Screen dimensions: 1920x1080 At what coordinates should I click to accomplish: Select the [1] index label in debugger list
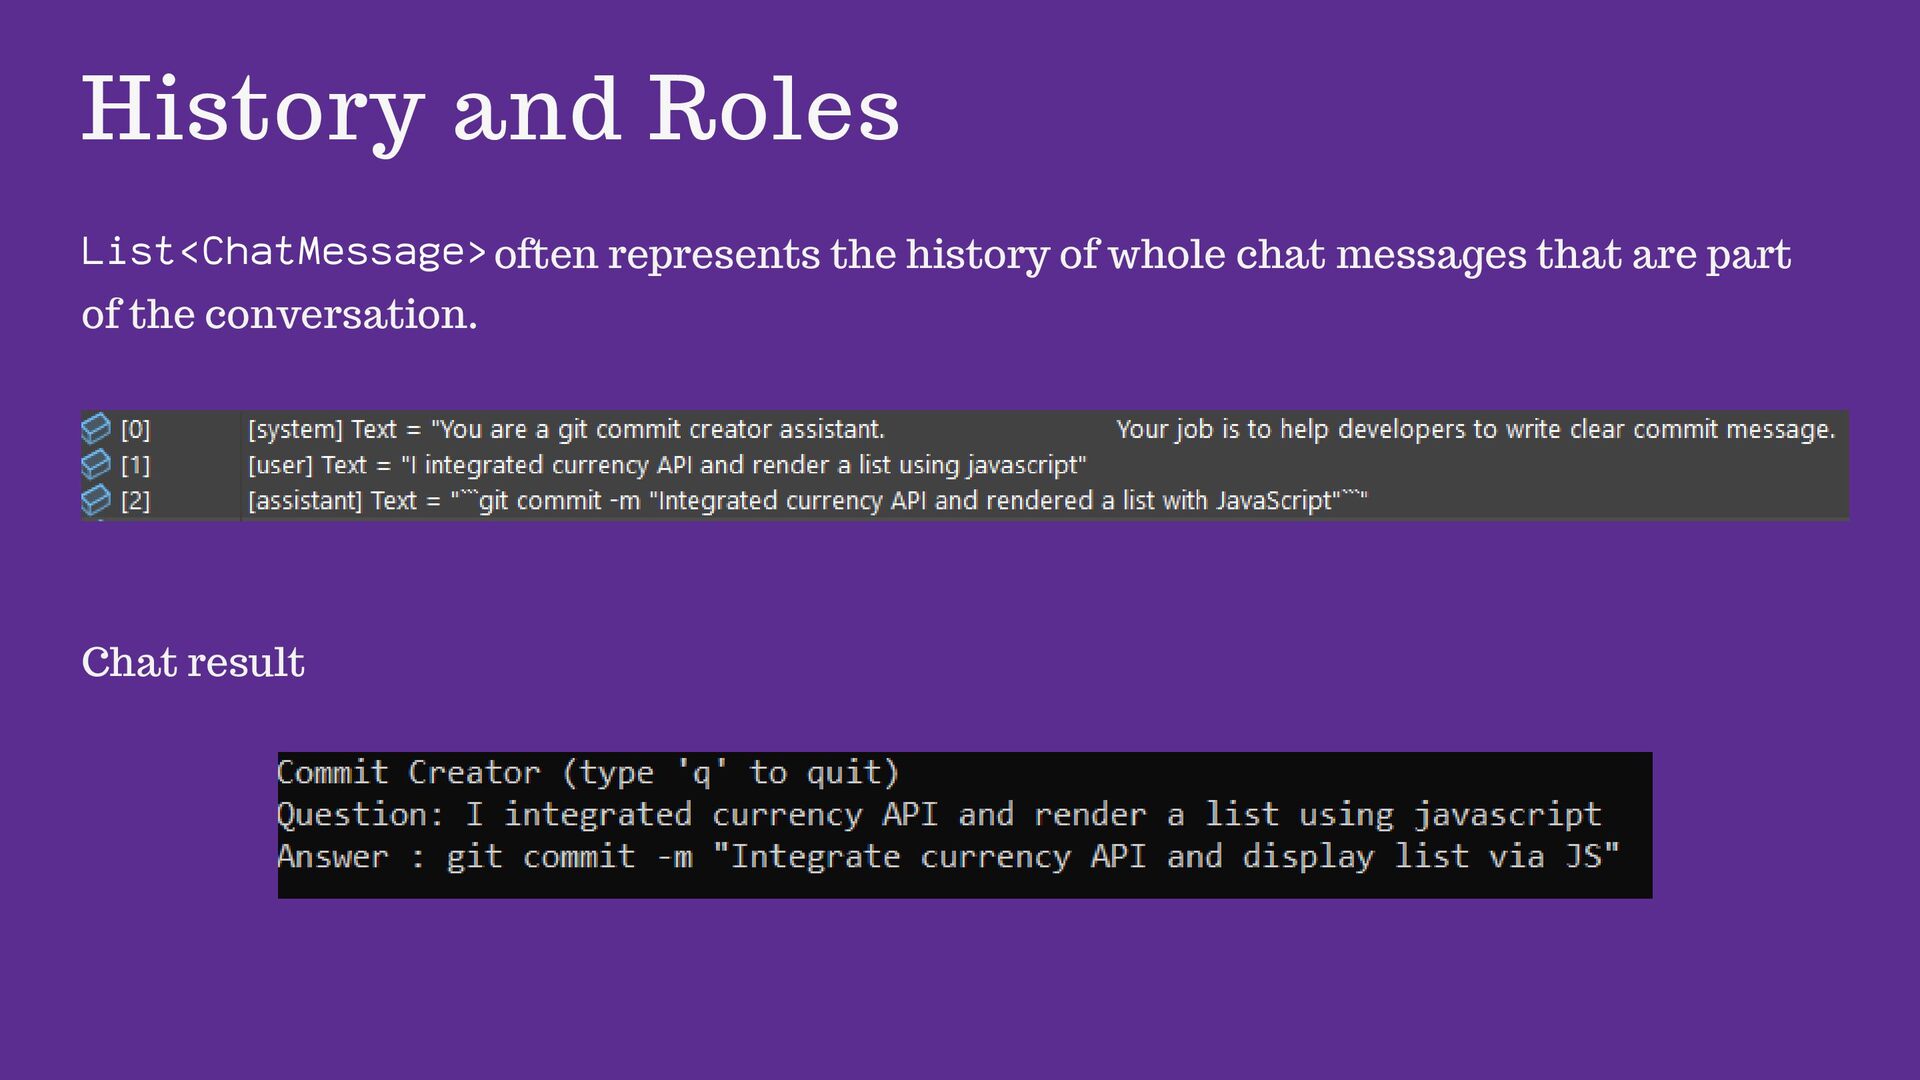coord(136,465)
